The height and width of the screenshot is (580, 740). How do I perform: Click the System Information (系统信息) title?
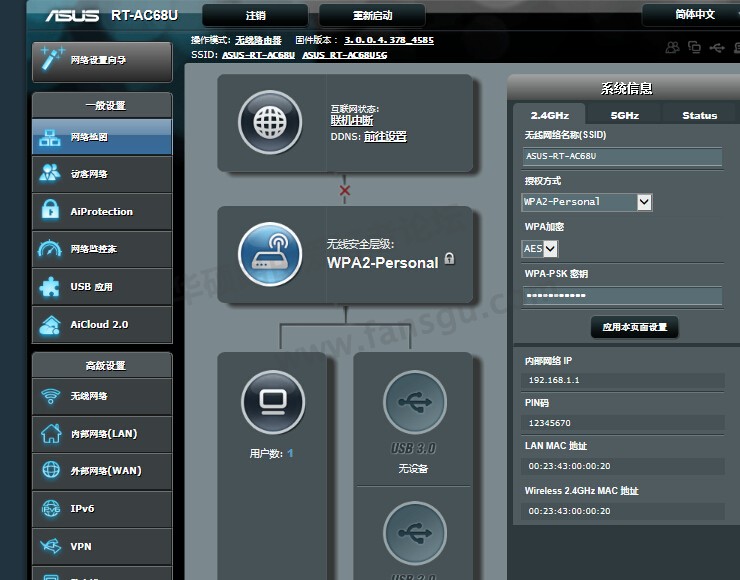pos(626,88)
